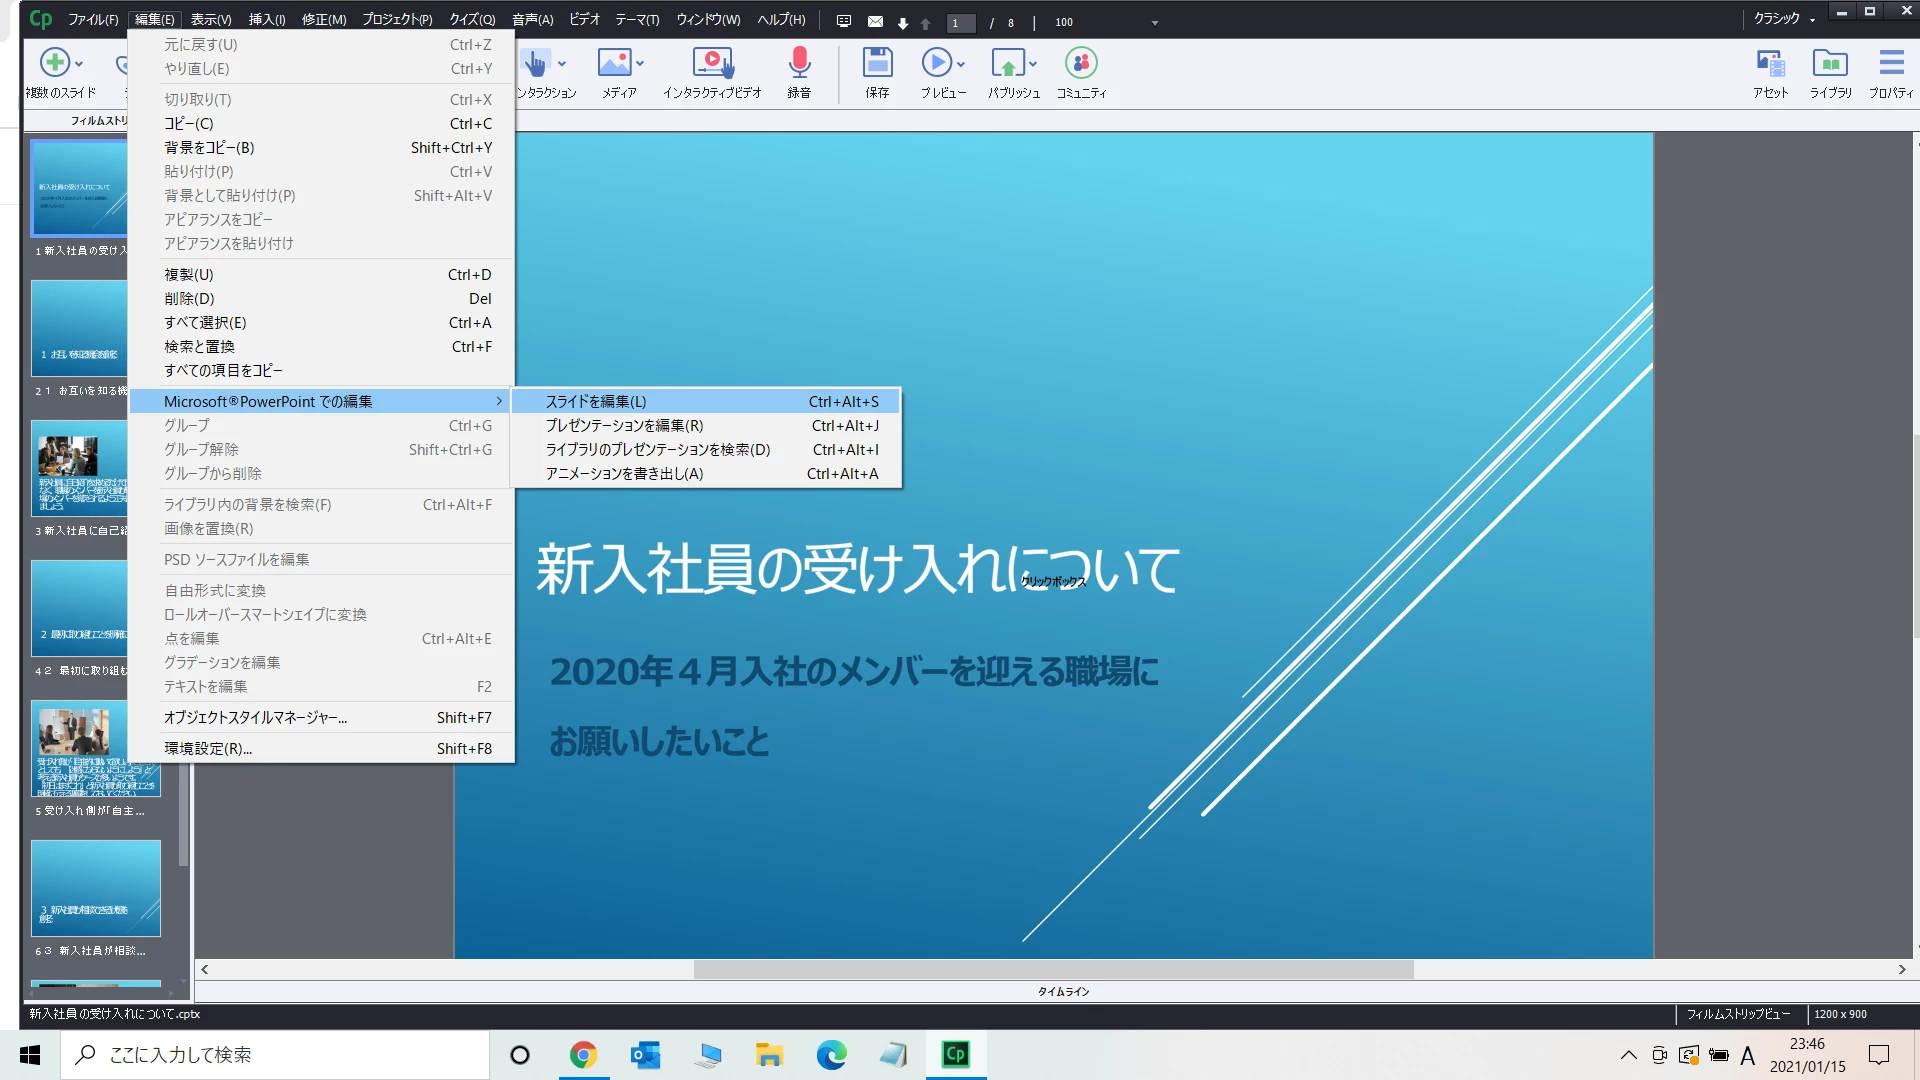Viewport: 1920px width, 1080px height.
Task: Click the Interactive Video icon
Action: click(x=712, y=63)
